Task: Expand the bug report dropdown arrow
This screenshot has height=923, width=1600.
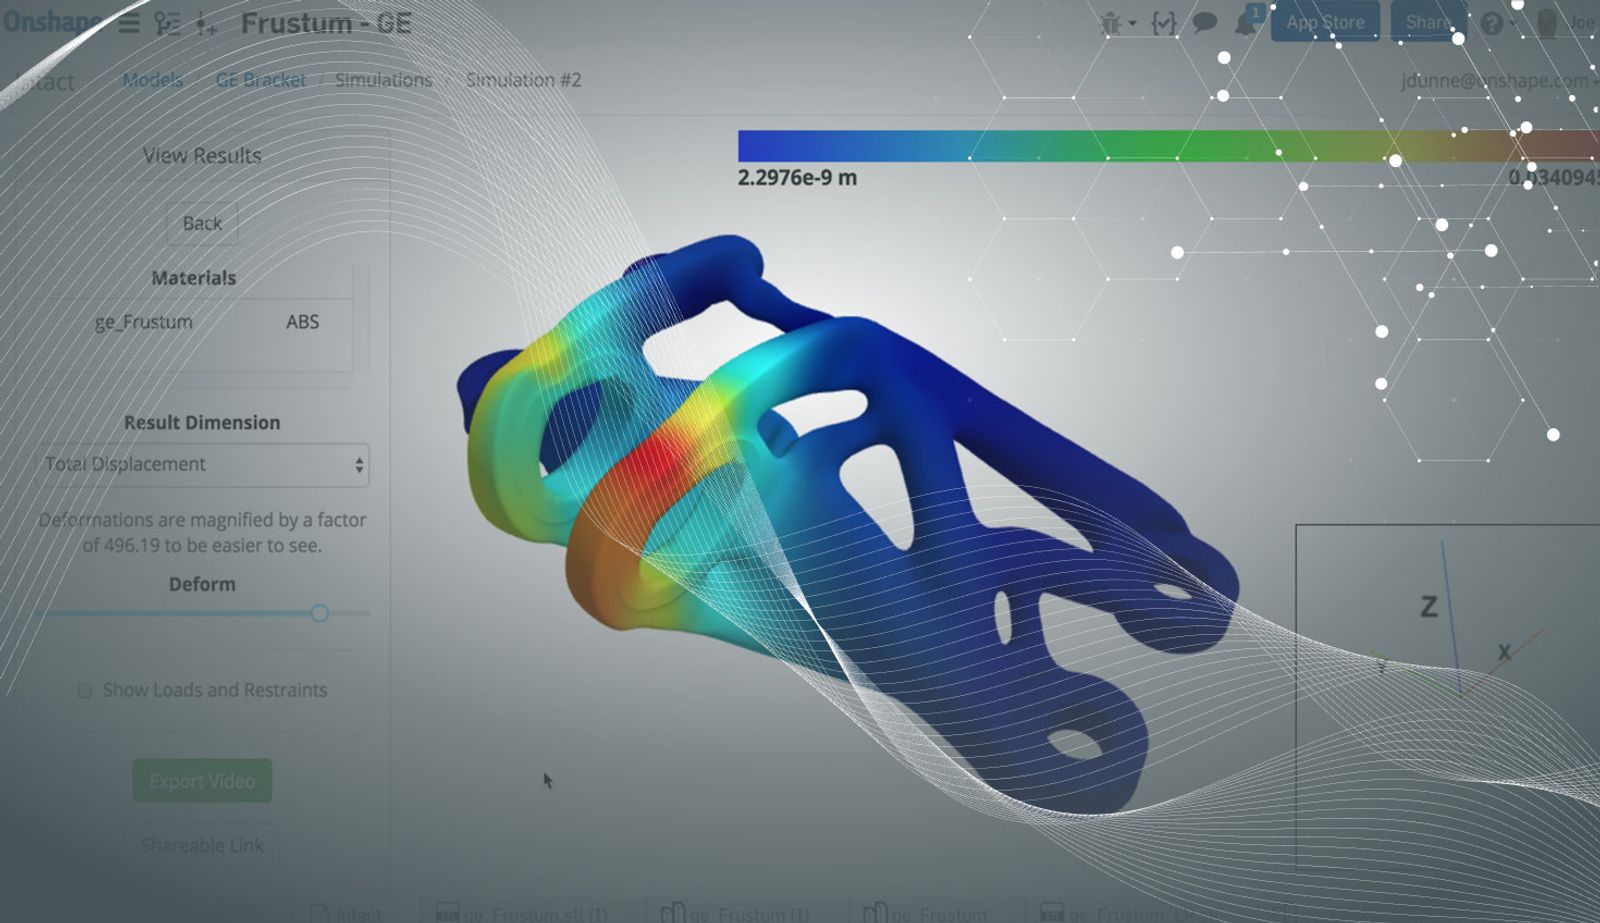Action: [x=1133, y=23]
